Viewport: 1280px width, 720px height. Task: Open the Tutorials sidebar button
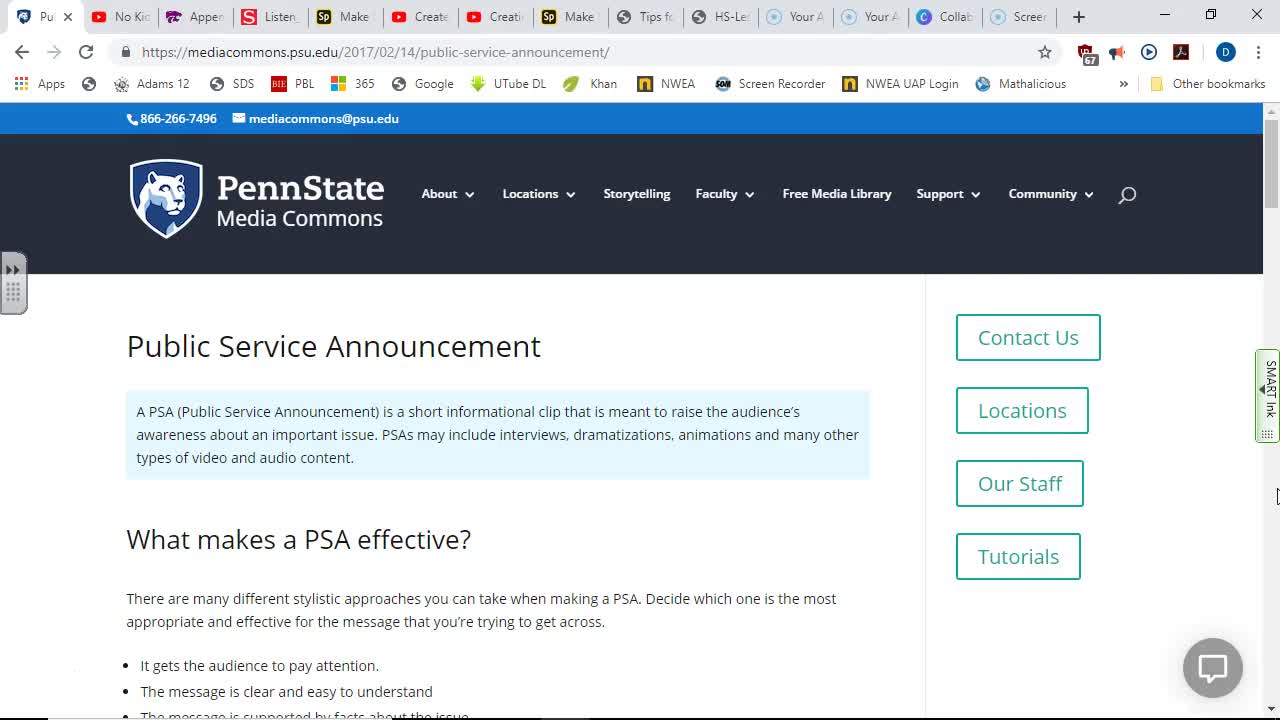[x=1017, y=557]
